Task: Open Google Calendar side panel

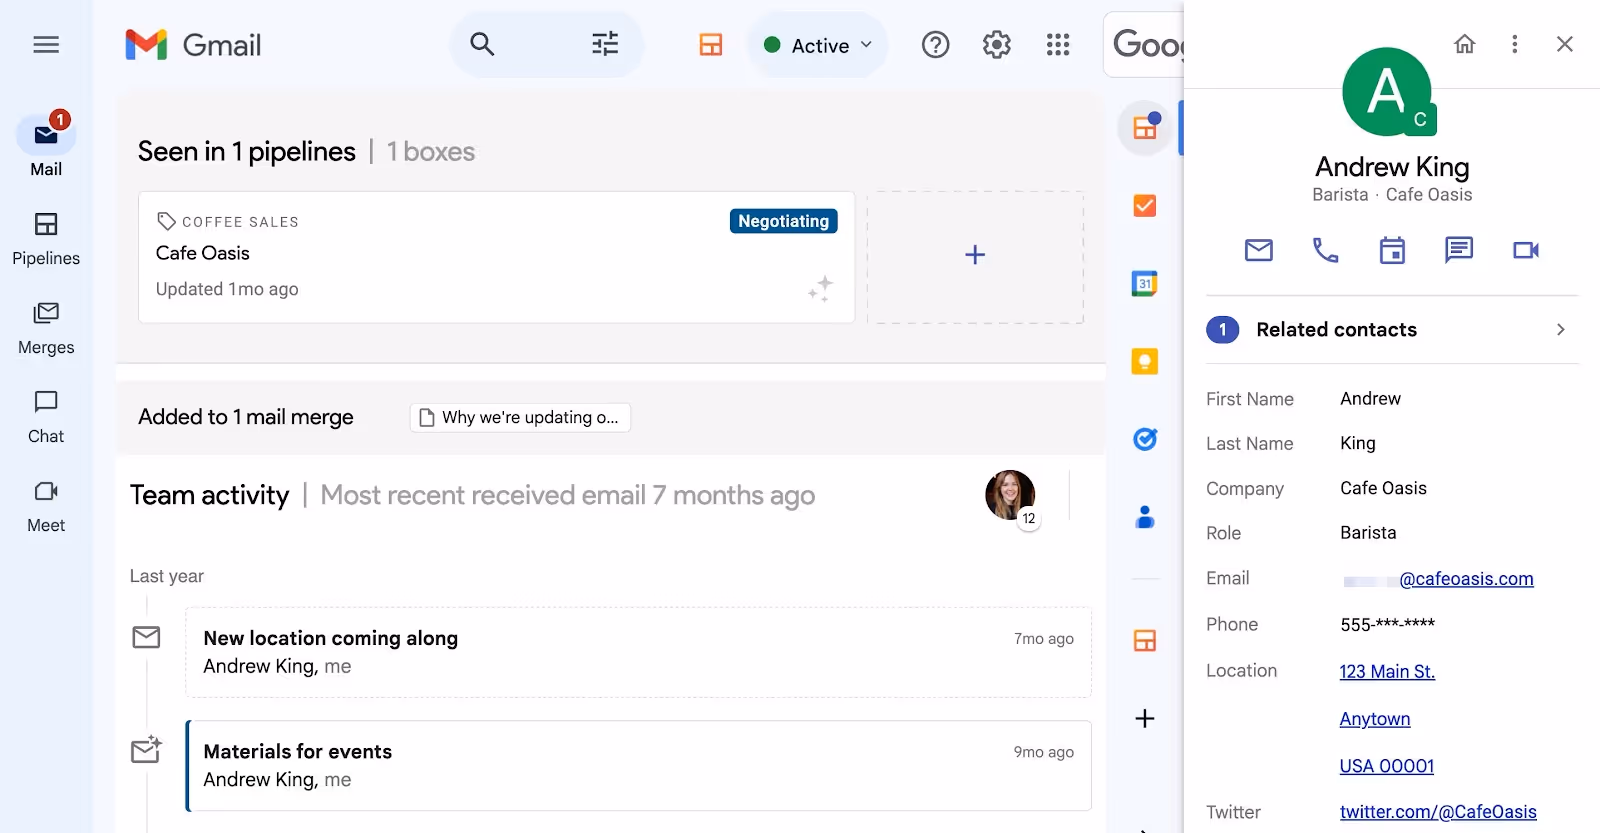Action: (x=1145, y=284)
